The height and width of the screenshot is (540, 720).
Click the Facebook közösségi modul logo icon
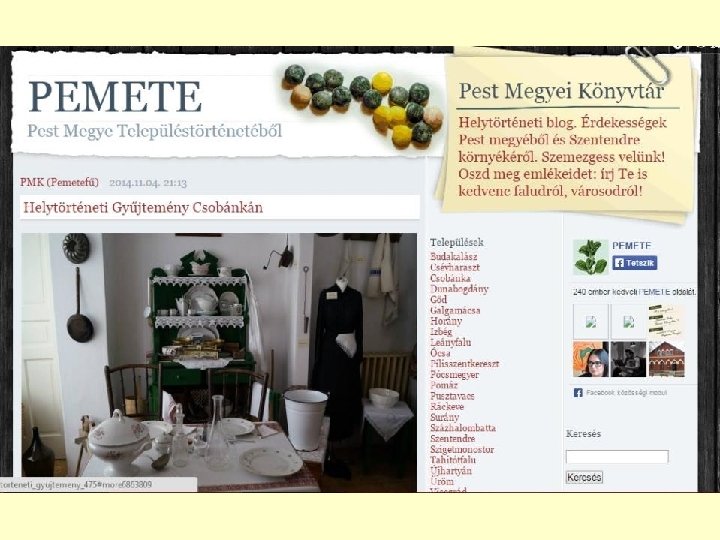point(578,393)
